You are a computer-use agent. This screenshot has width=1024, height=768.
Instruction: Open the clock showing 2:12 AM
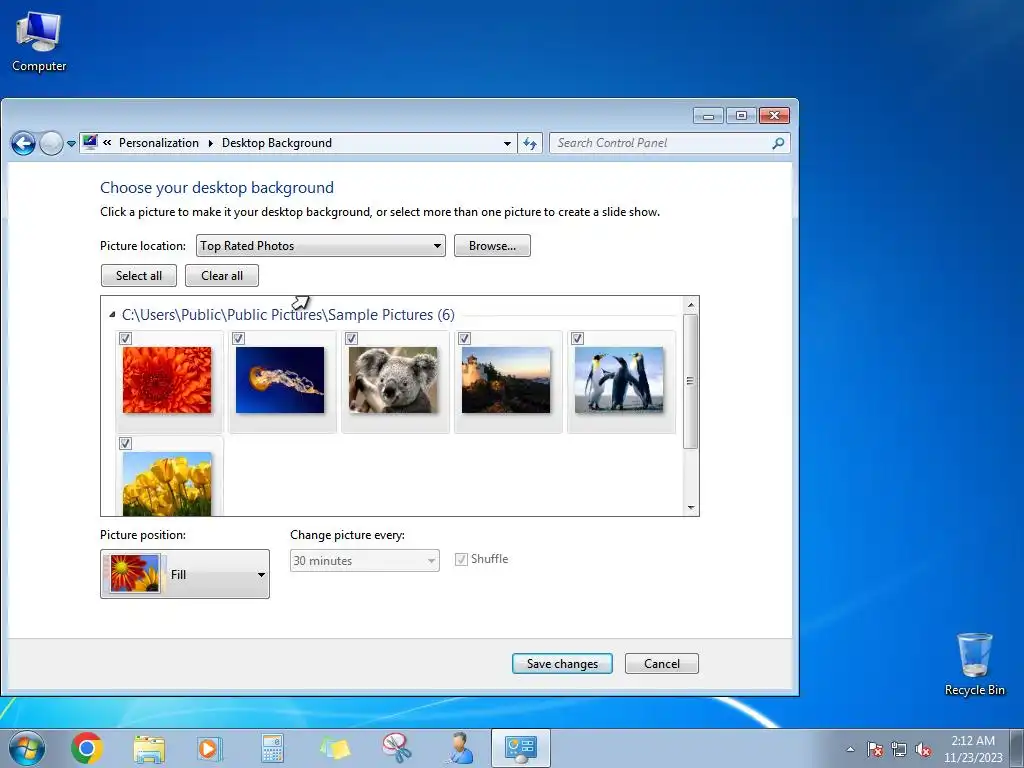tap(972, 749)
